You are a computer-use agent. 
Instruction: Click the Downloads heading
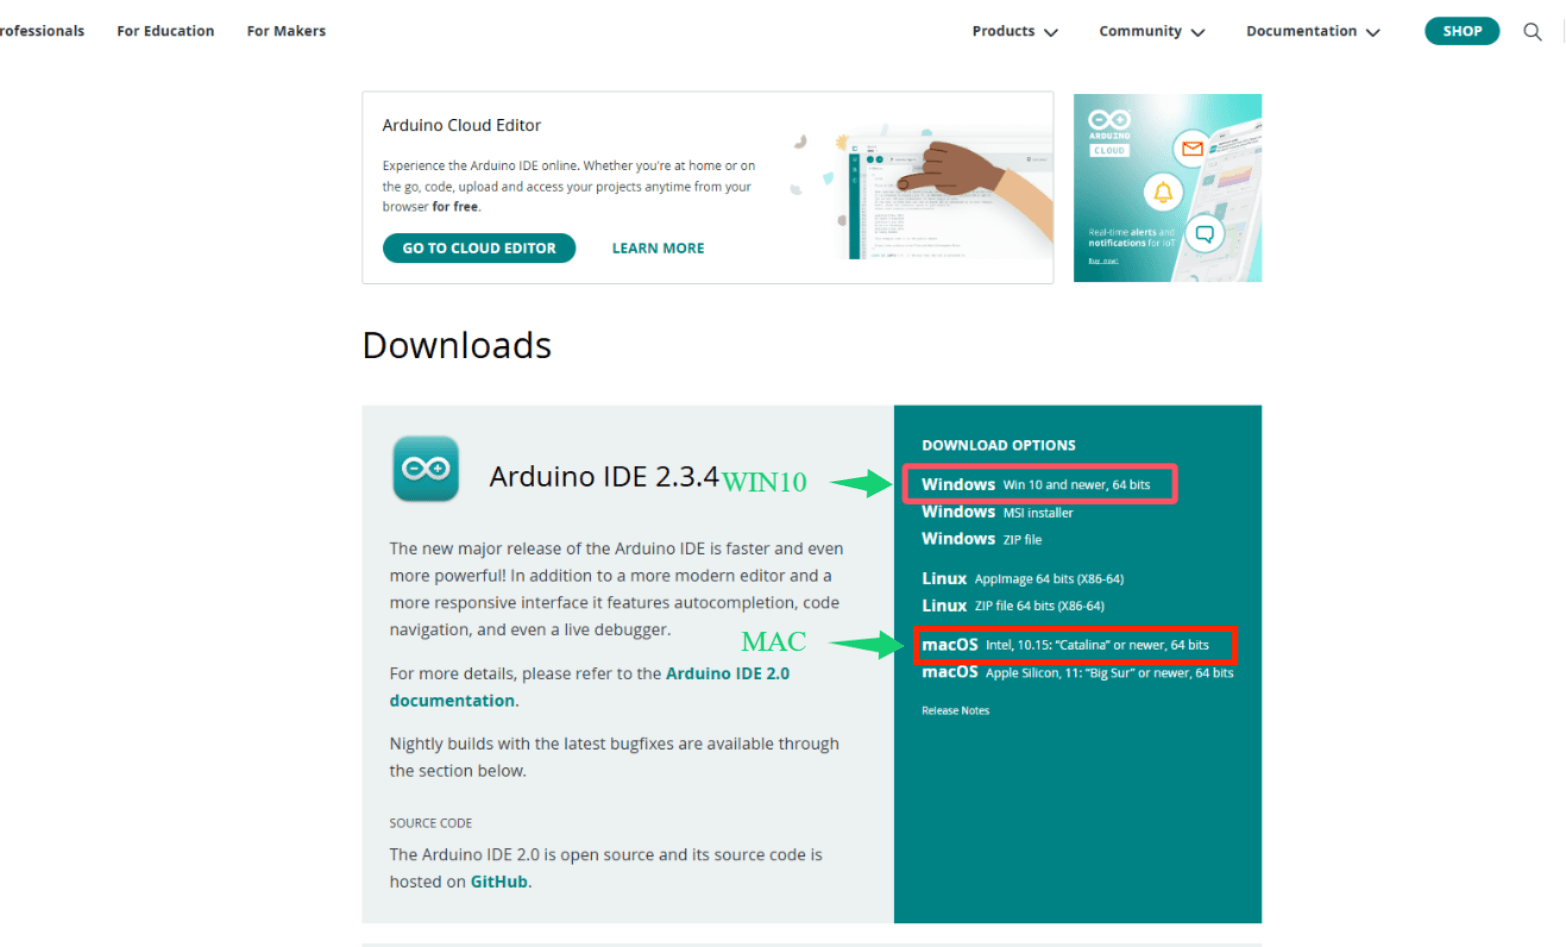(x=457, y=345)
